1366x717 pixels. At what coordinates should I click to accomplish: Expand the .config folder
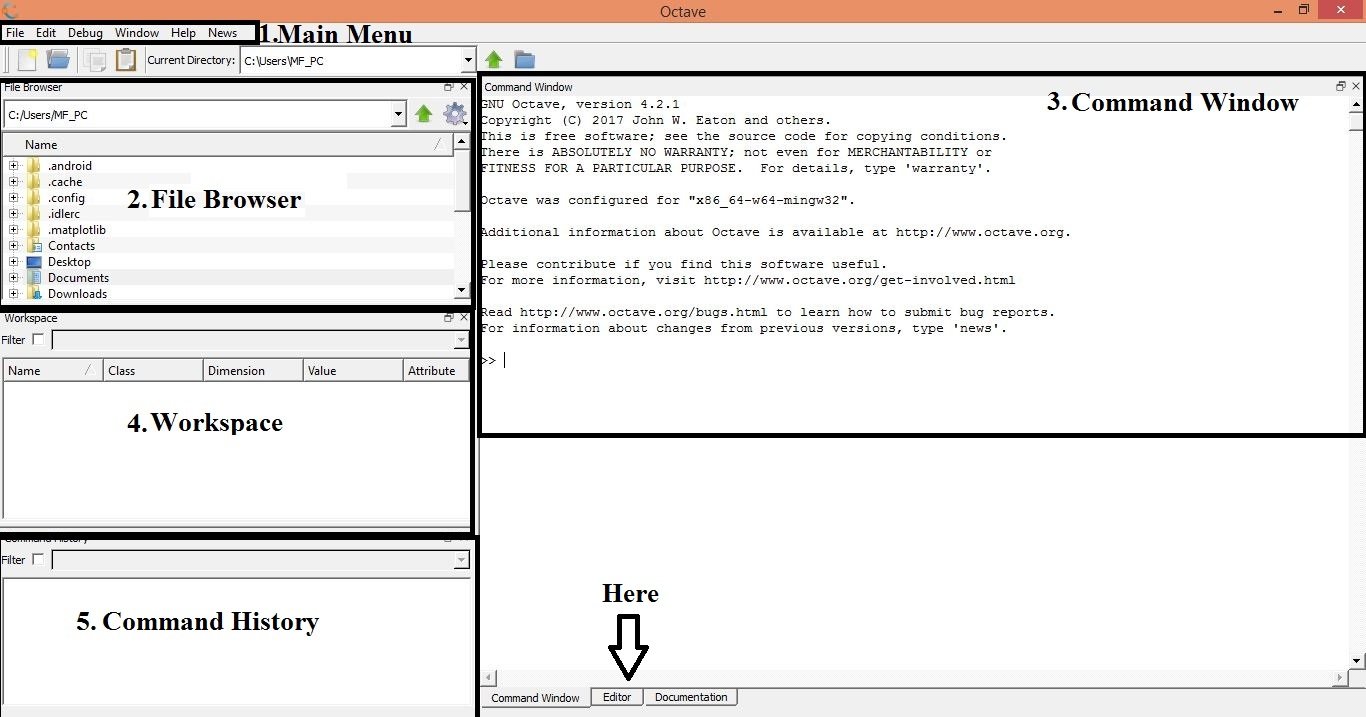(x=13, y=198)
